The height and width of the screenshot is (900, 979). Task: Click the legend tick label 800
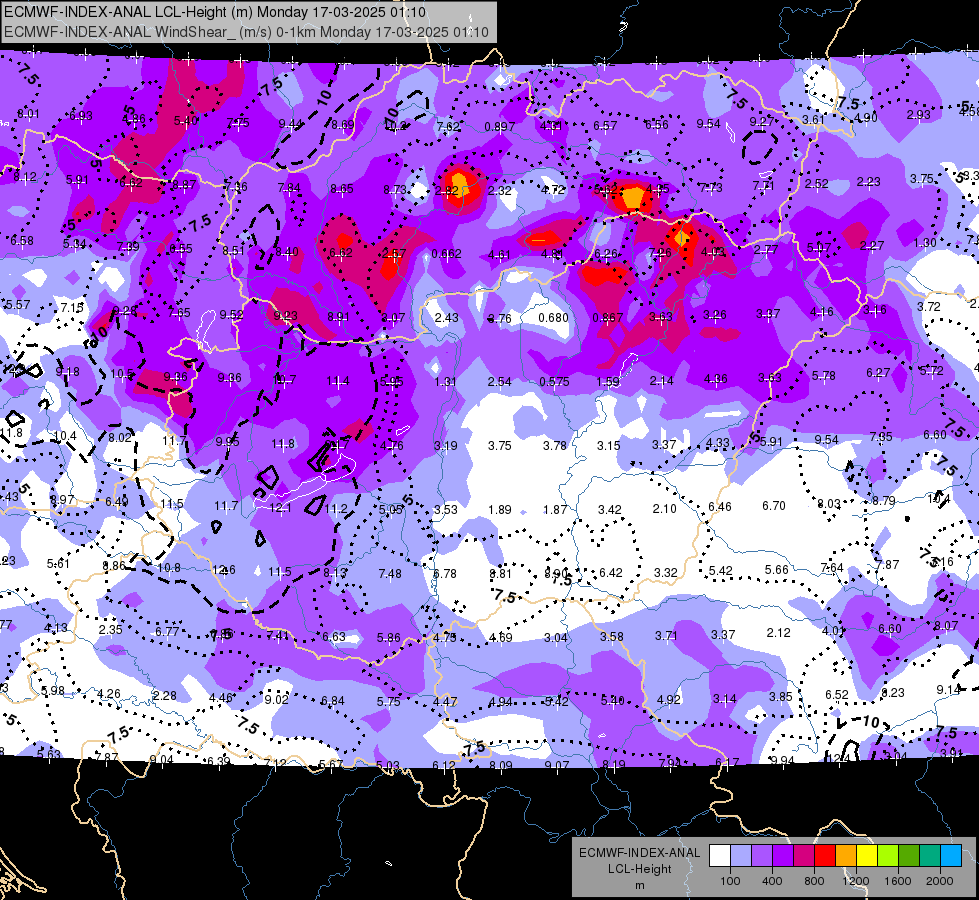tap(814, 881)
